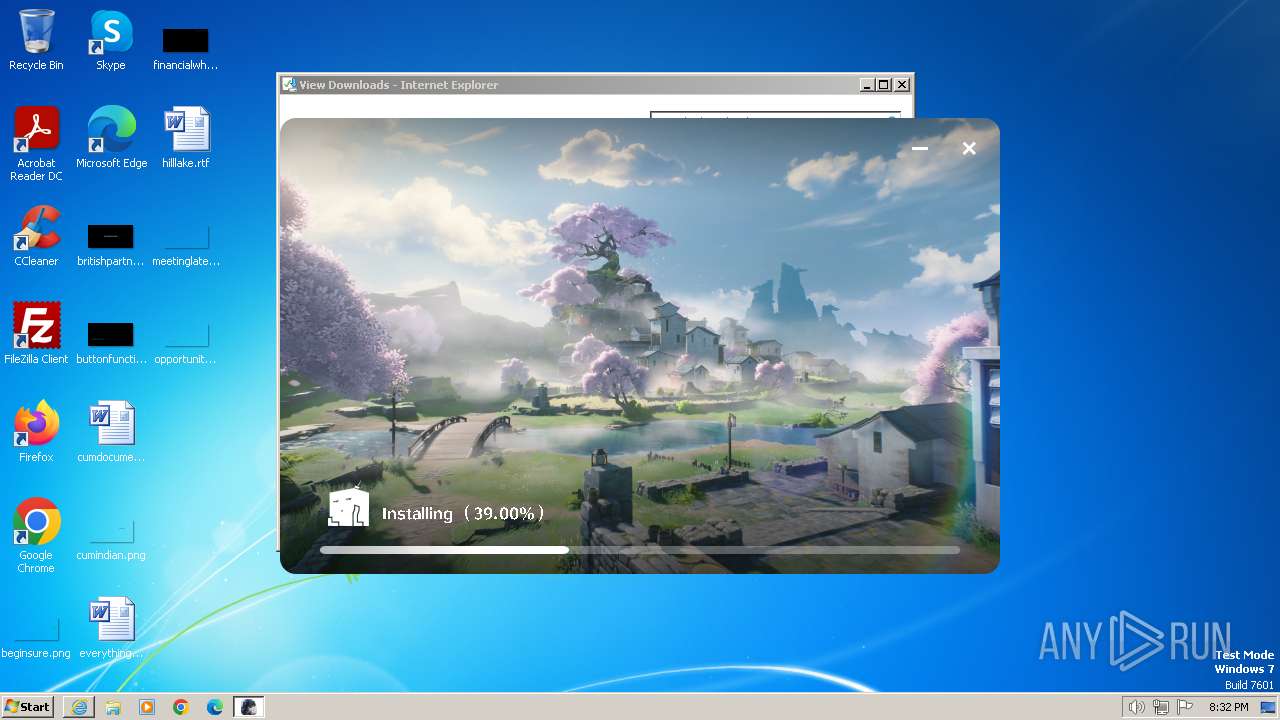Launch FileZilla Client shortcut
The height and width of the screenshot is (720, 1280).
coord(36,334)
